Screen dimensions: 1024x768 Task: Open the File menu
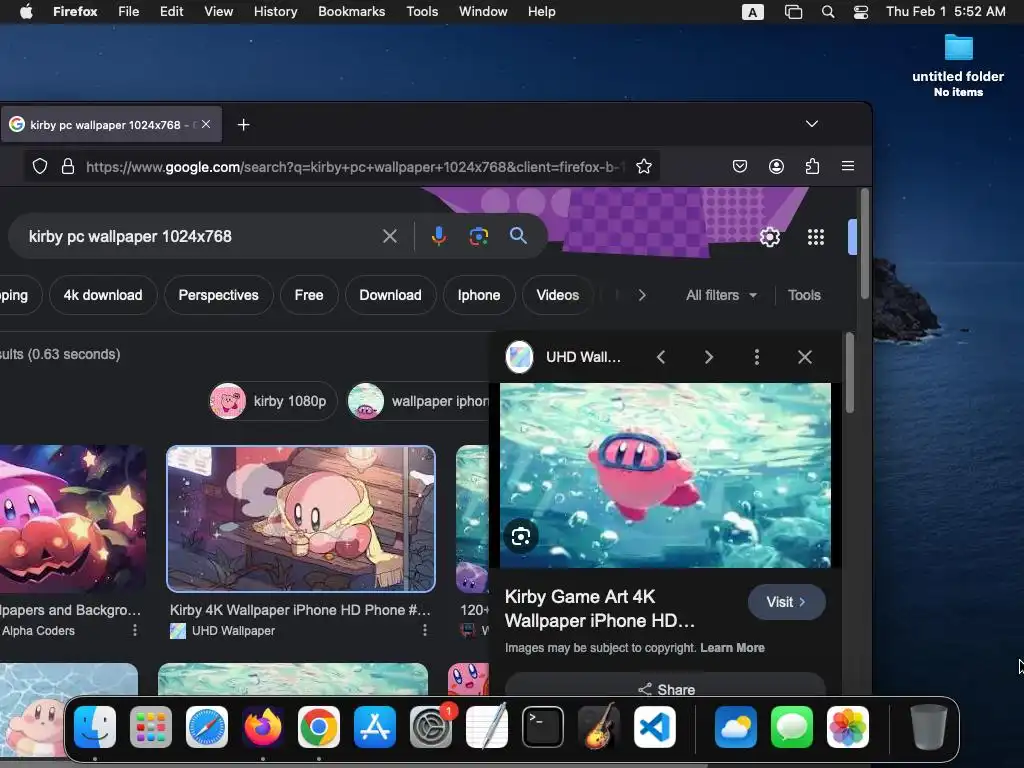point(129,12)
